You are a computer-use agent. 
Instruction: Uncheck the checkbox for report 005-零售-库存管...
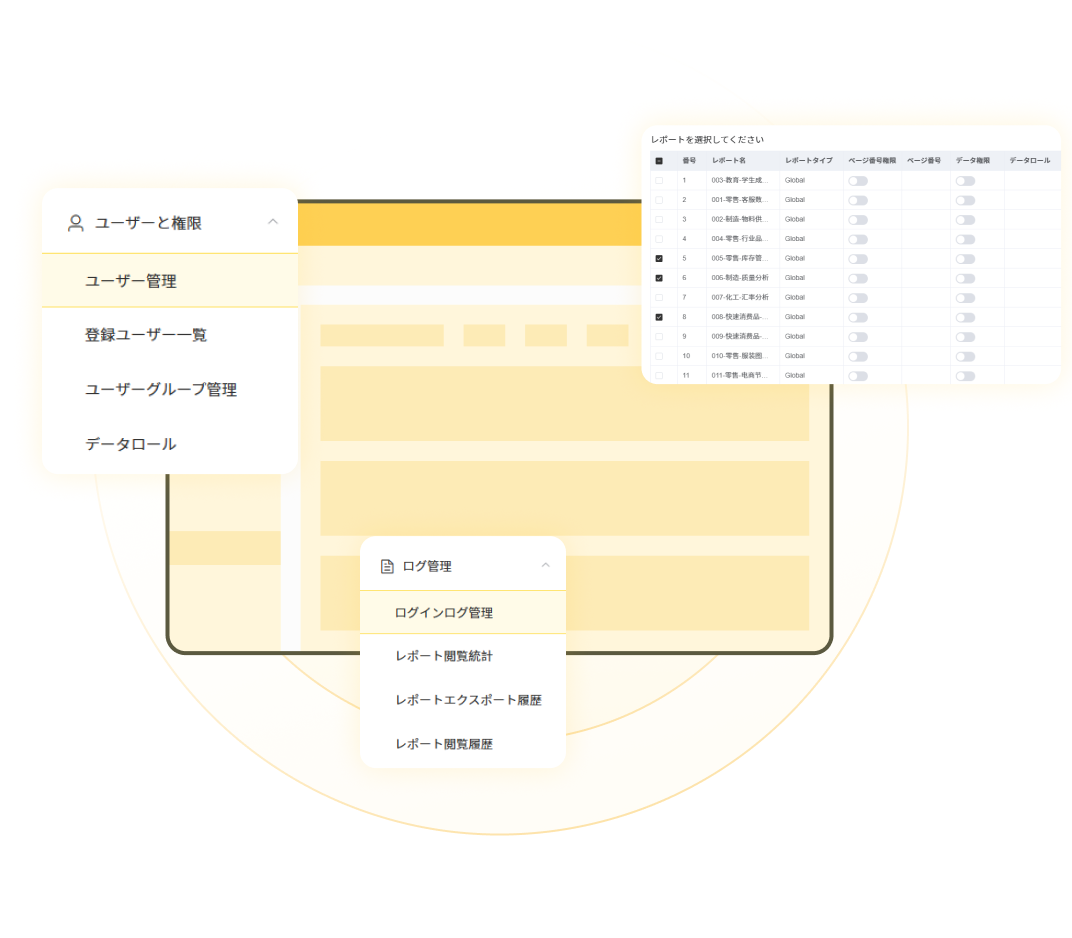658,258
